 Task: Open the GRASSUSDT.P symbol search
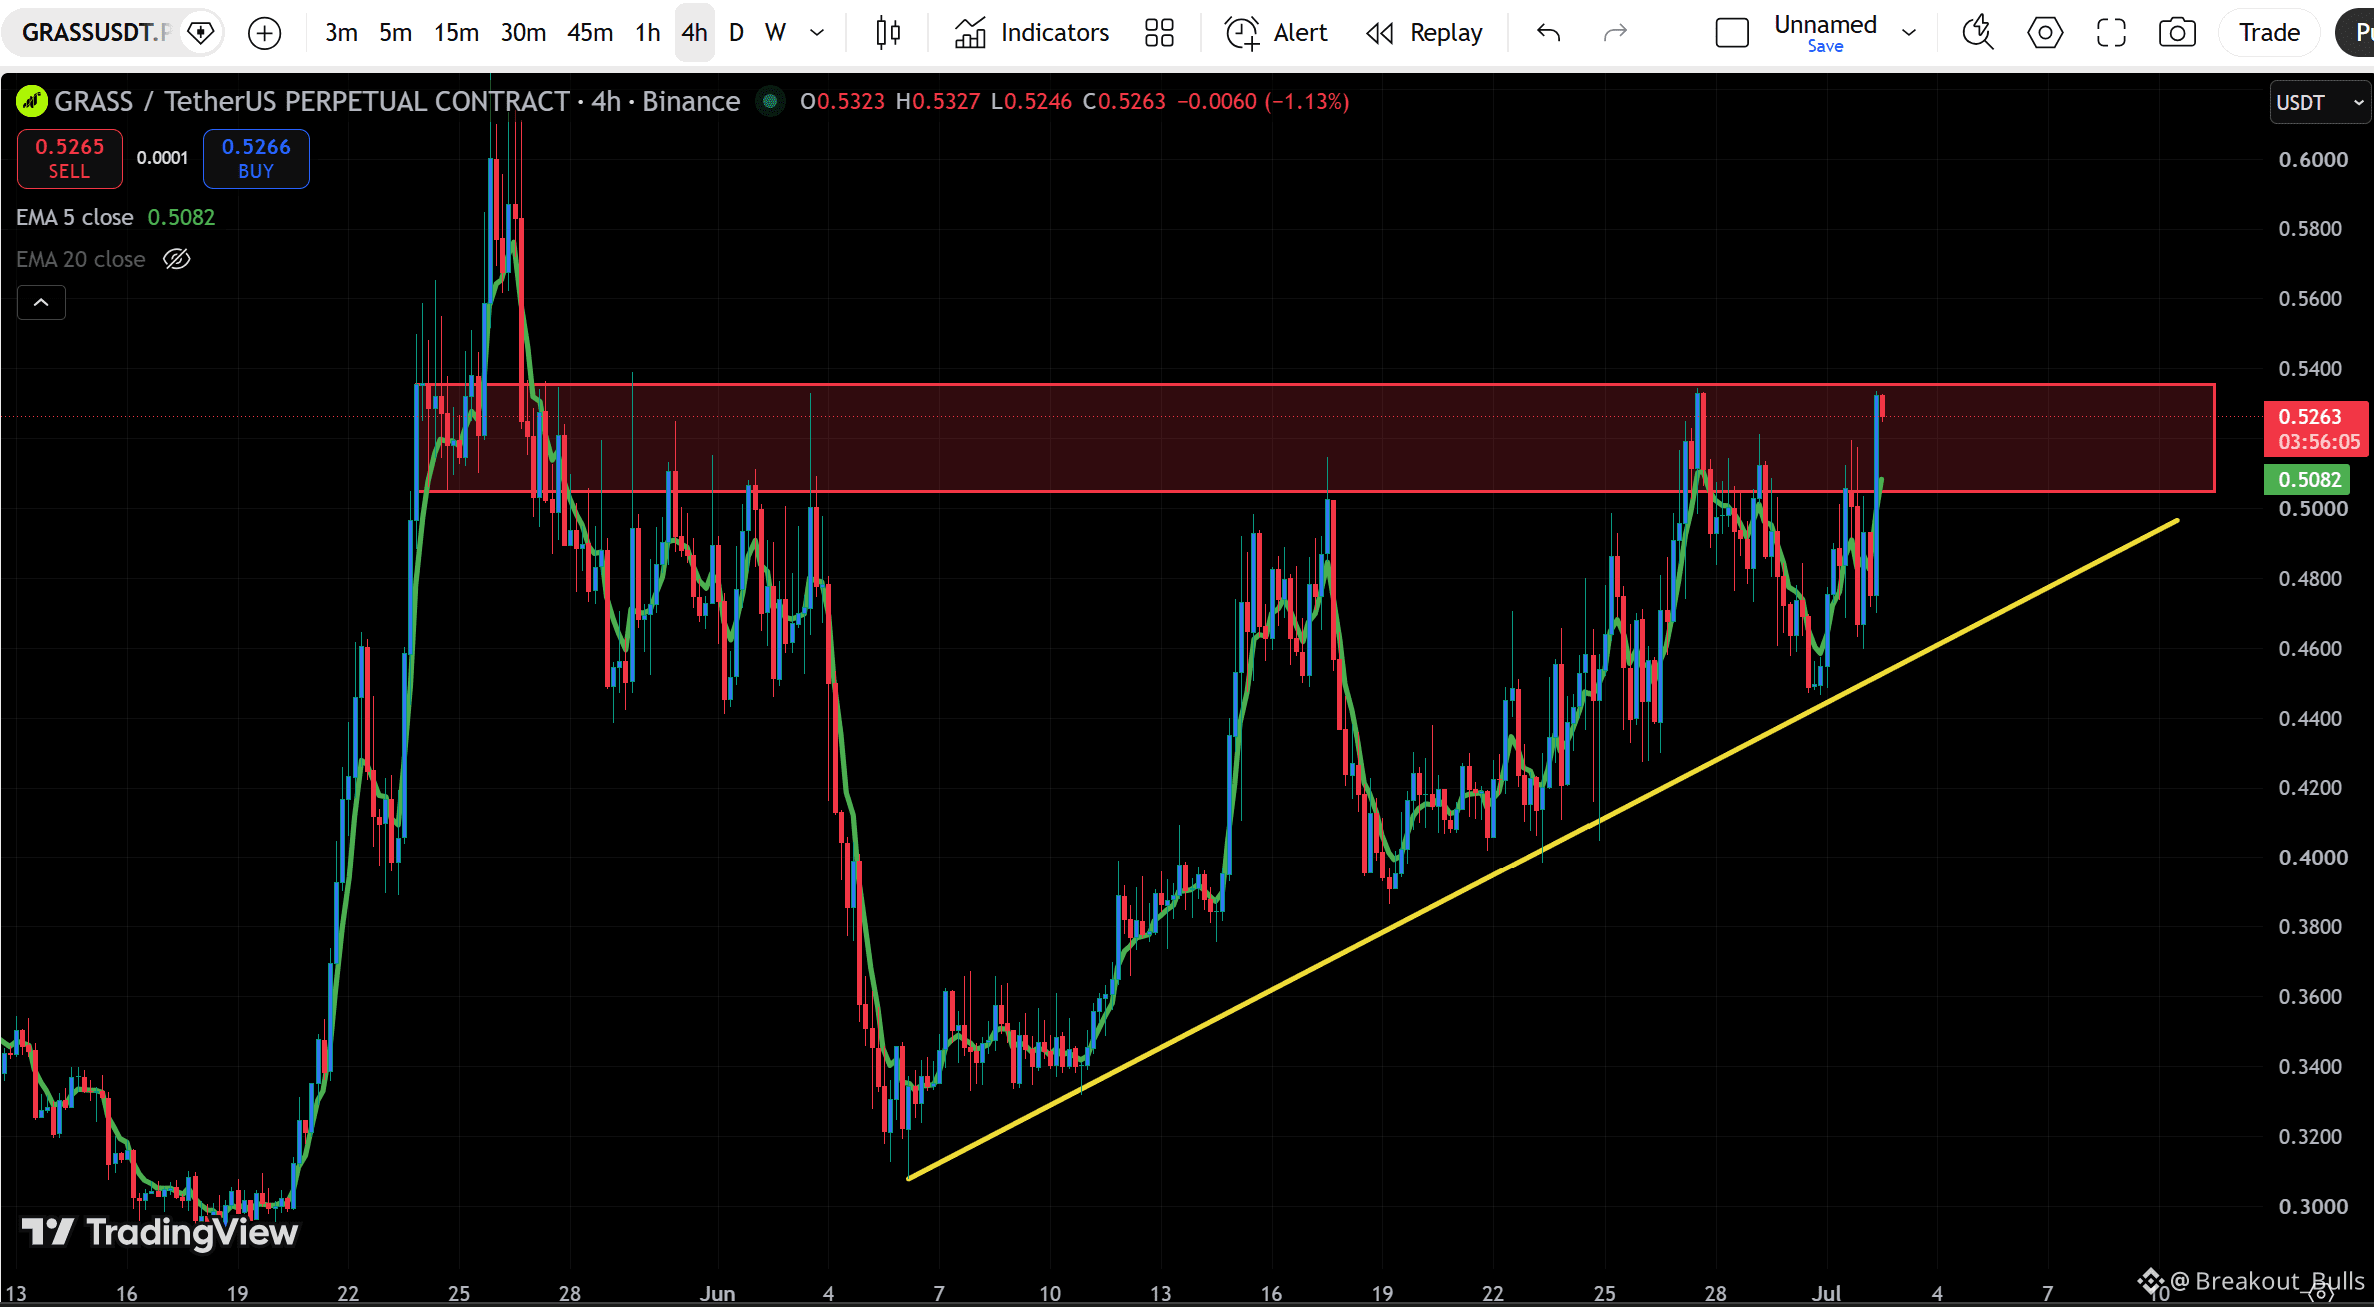(x=95, y=33)
